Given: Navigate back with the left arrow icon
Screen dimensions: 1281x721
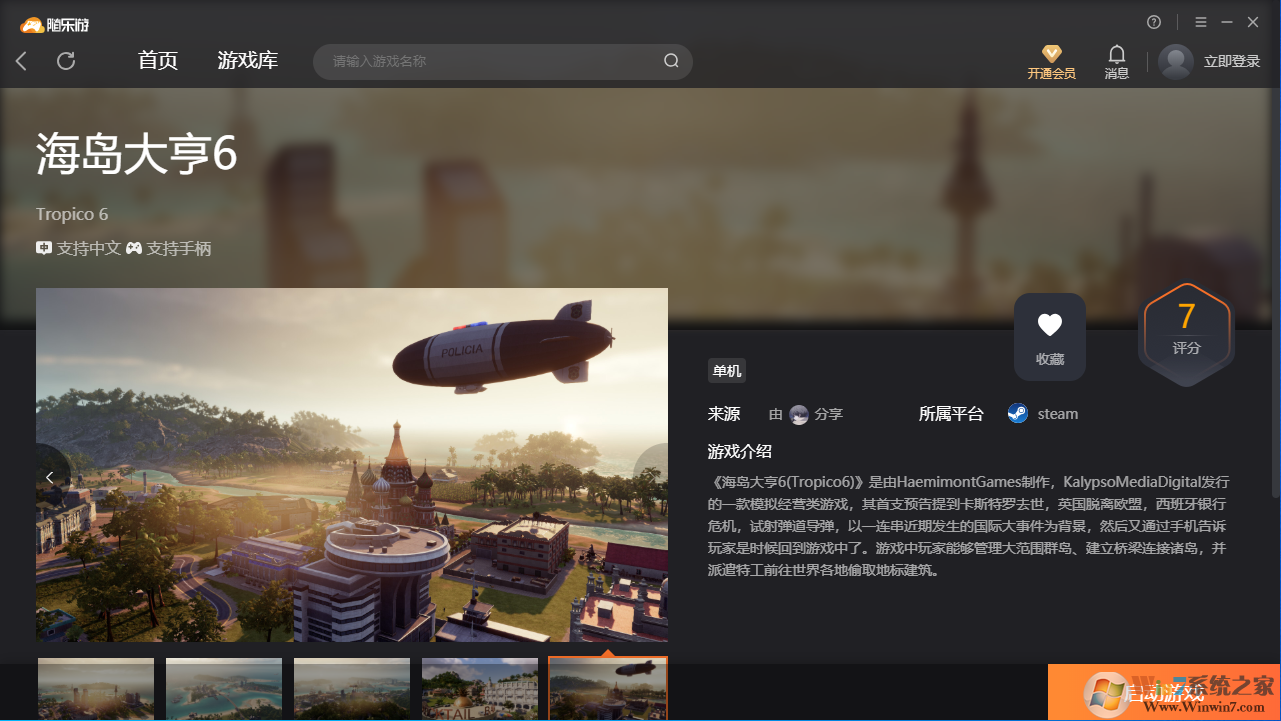Looking at the screenshot, I should (x=21, y=61).
